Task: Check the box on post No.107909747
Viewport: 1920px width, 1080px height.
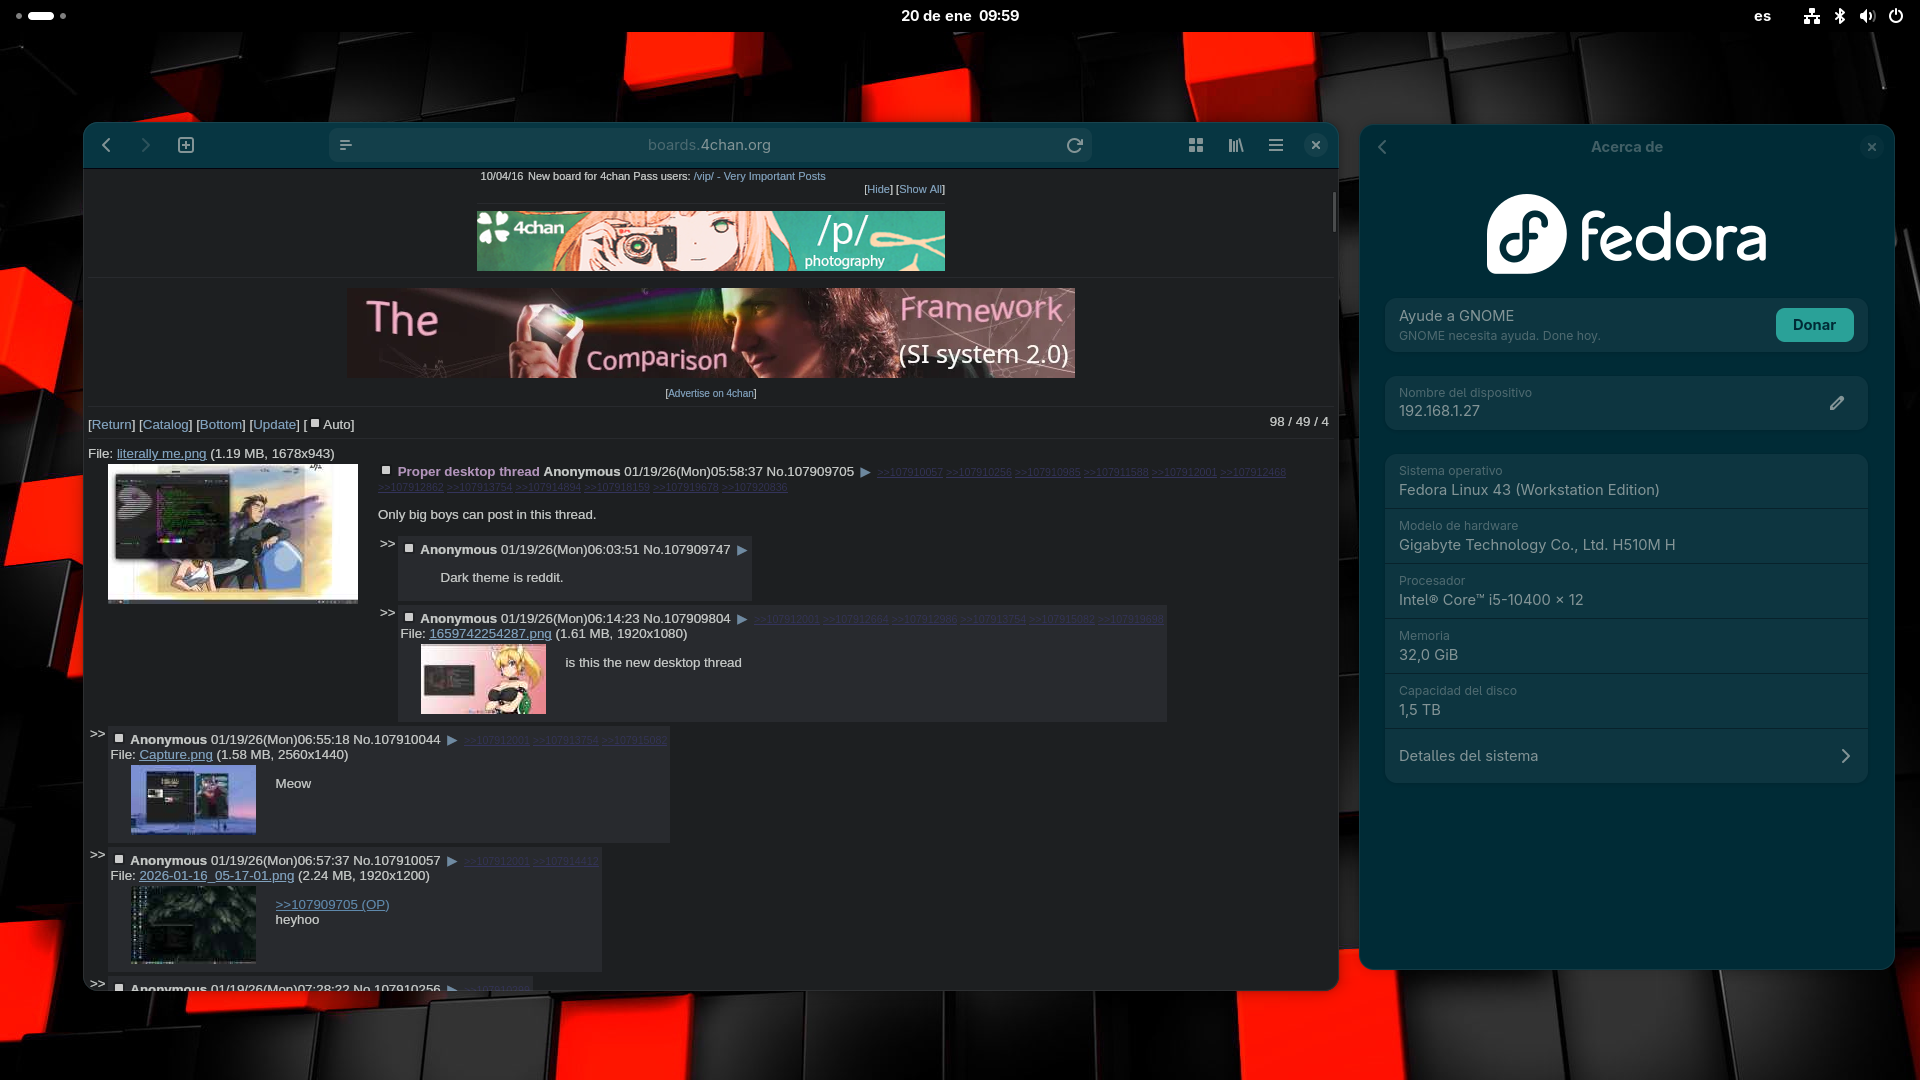Action: pos(409,549)
